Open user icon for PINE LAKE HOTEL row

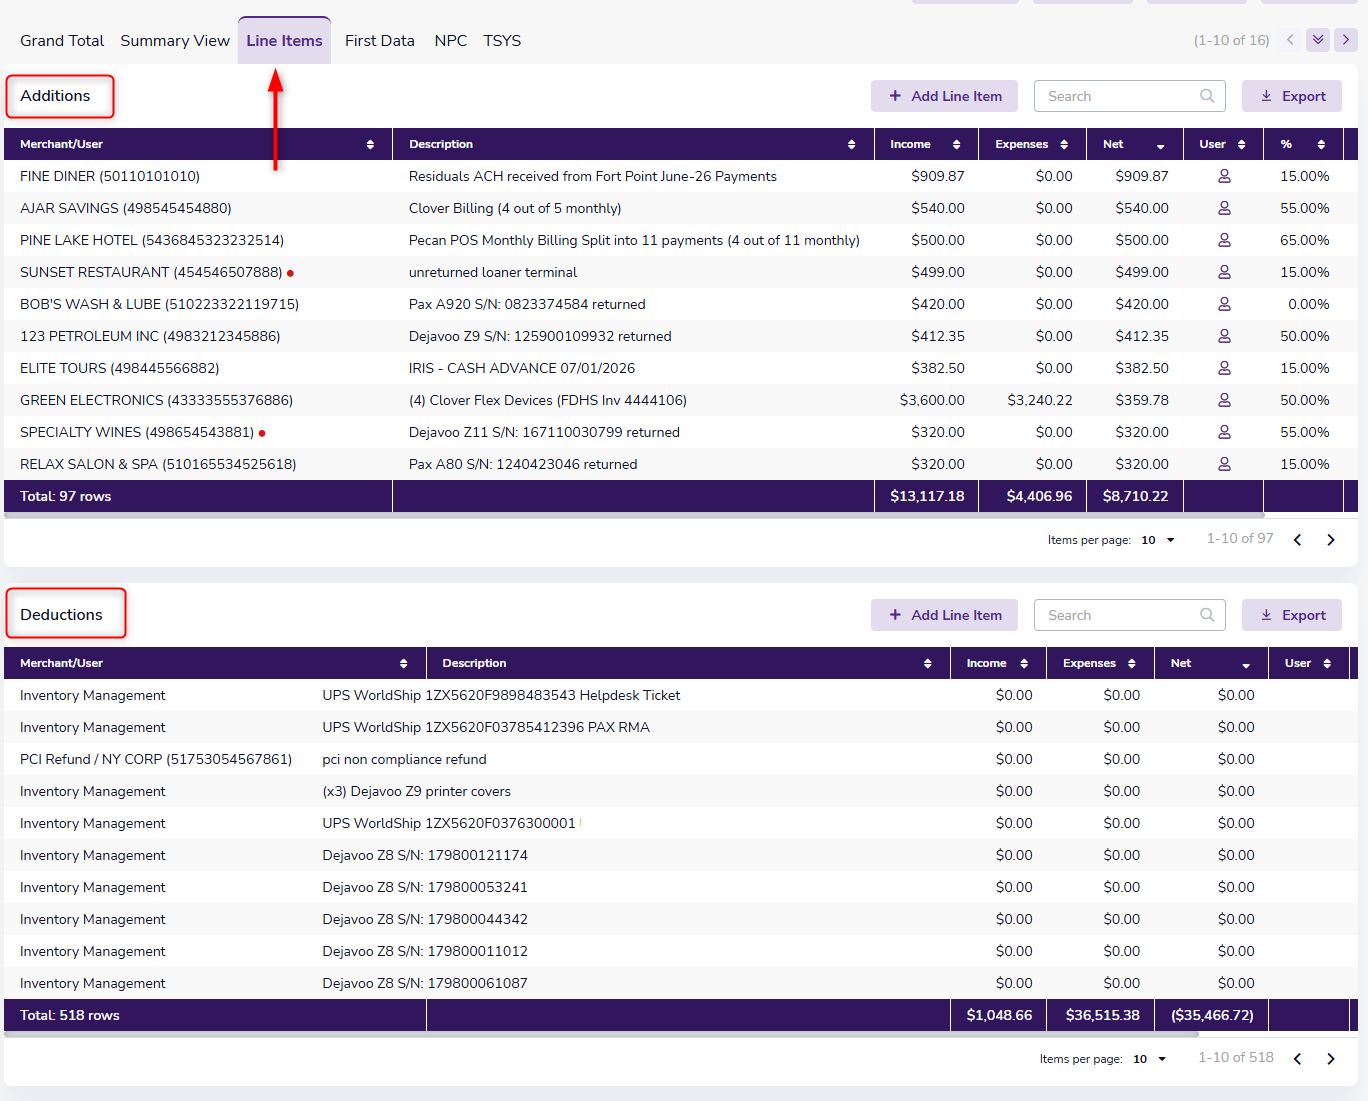[x=1224, y=240]
